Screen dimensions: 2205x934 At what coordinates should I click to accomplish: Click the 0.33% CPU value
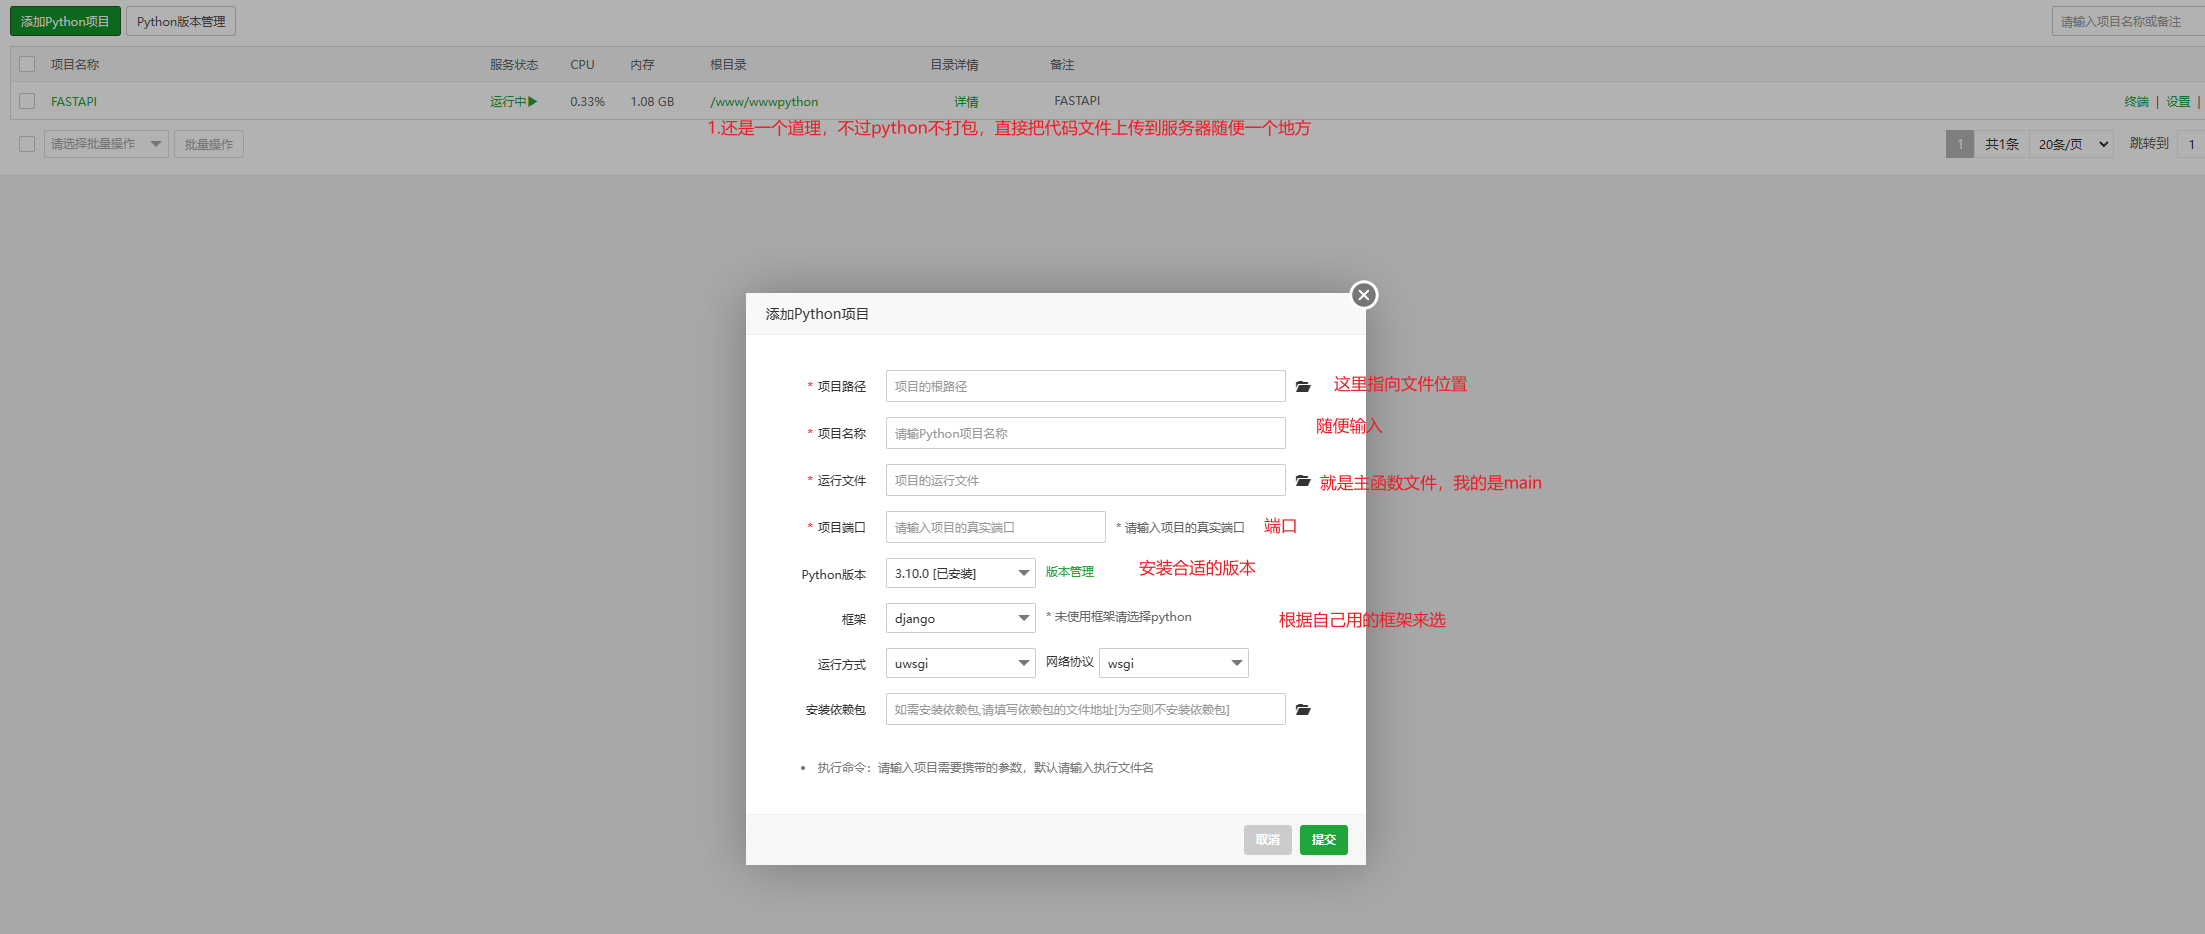tap(588, 102)
